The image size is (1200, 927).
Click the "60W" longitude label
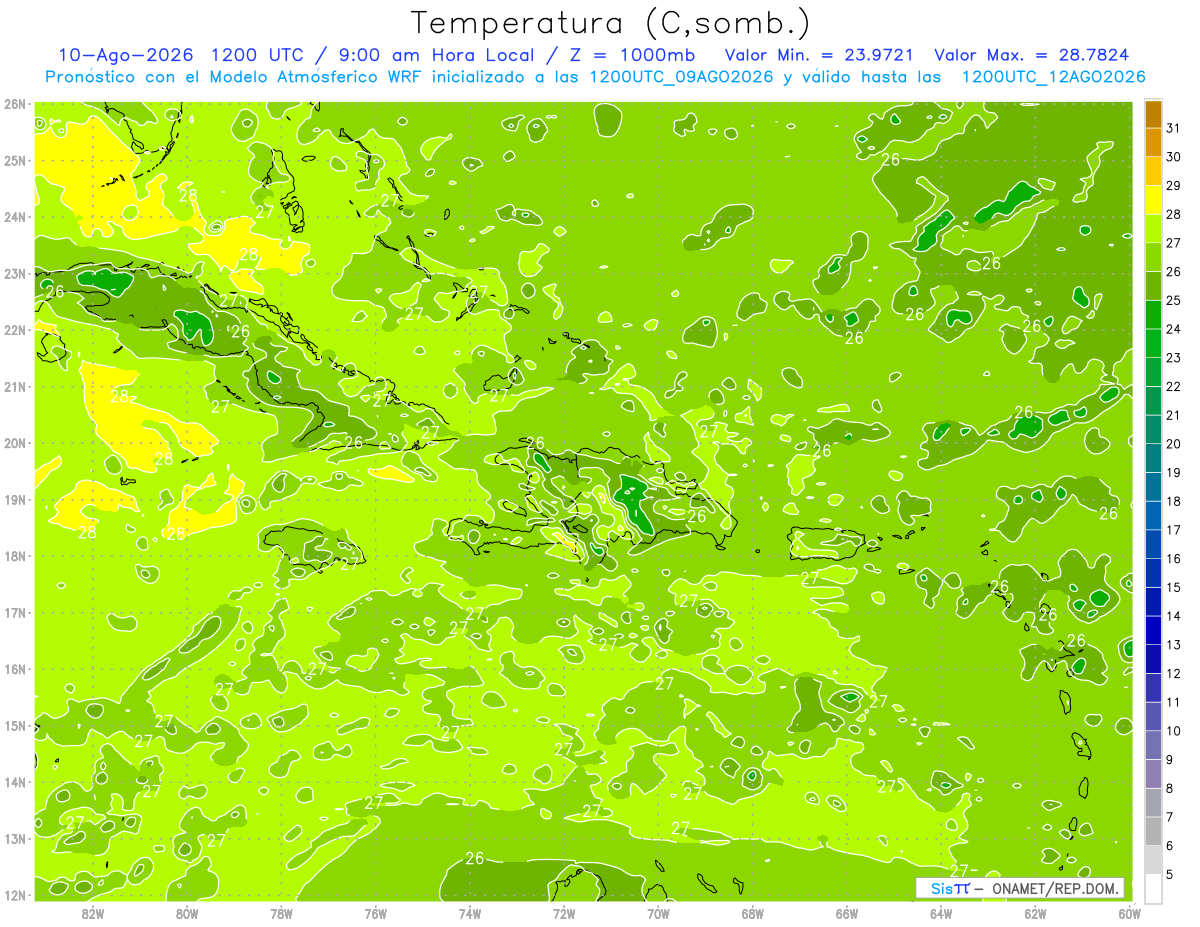[x=1129, y=912]
